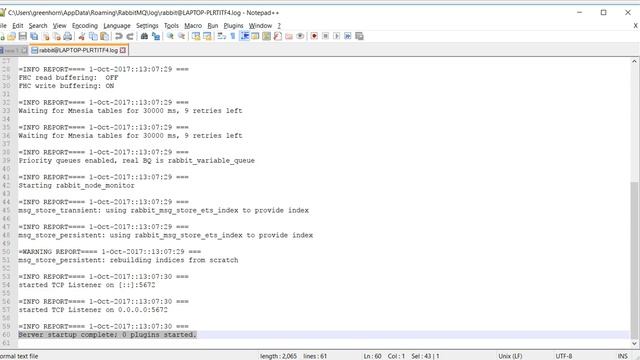Open the user-defined language dialog icon

255,36
